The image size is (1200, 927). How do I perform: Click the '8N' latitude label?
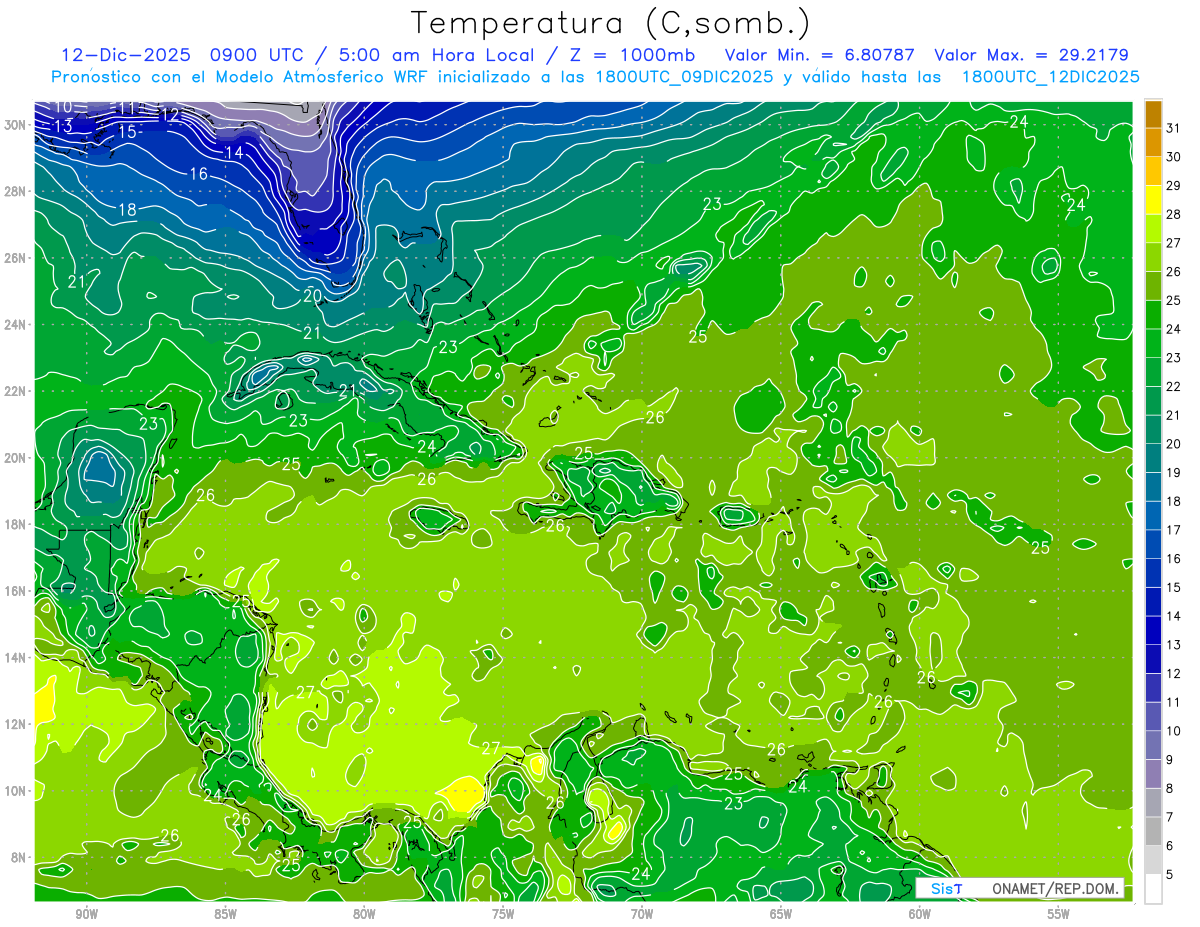coord(19,857)
